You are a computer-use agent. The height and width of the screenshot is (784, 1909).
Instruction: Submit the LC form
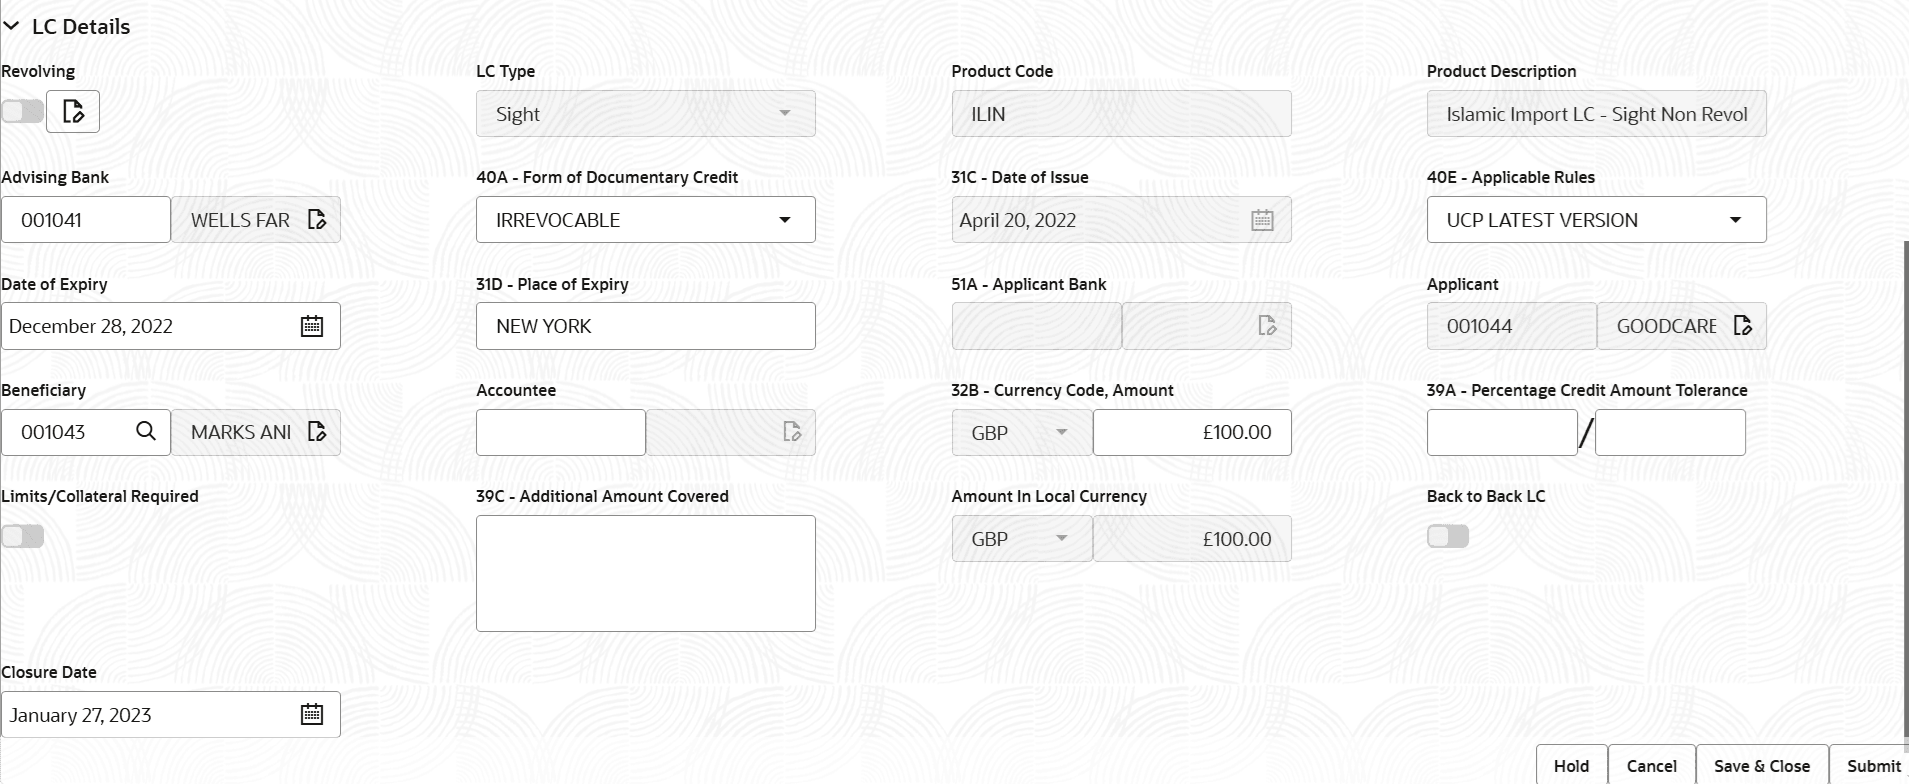pyautogui.click(x=1873, y=765)
